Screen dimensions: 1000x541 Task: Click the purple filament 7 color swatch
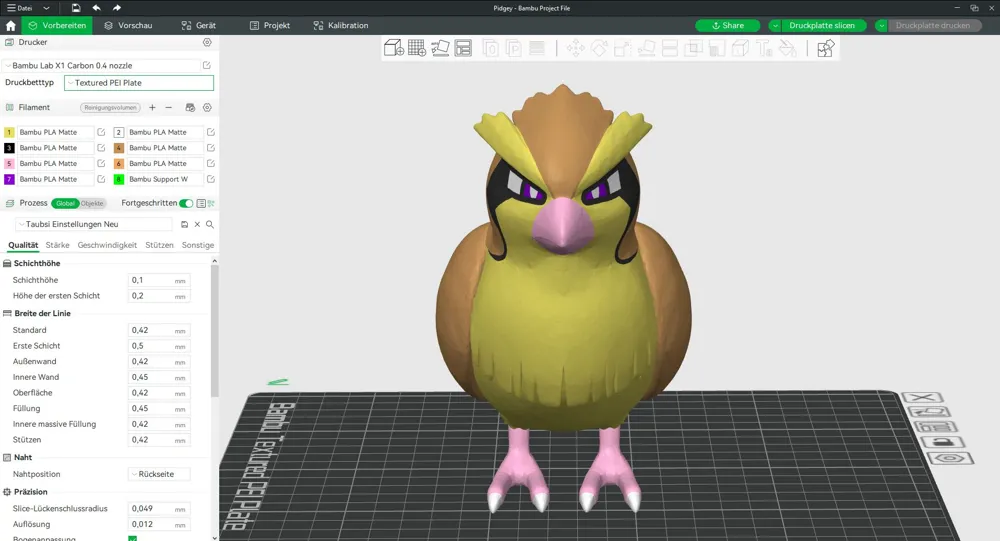(x=9, y=179)
